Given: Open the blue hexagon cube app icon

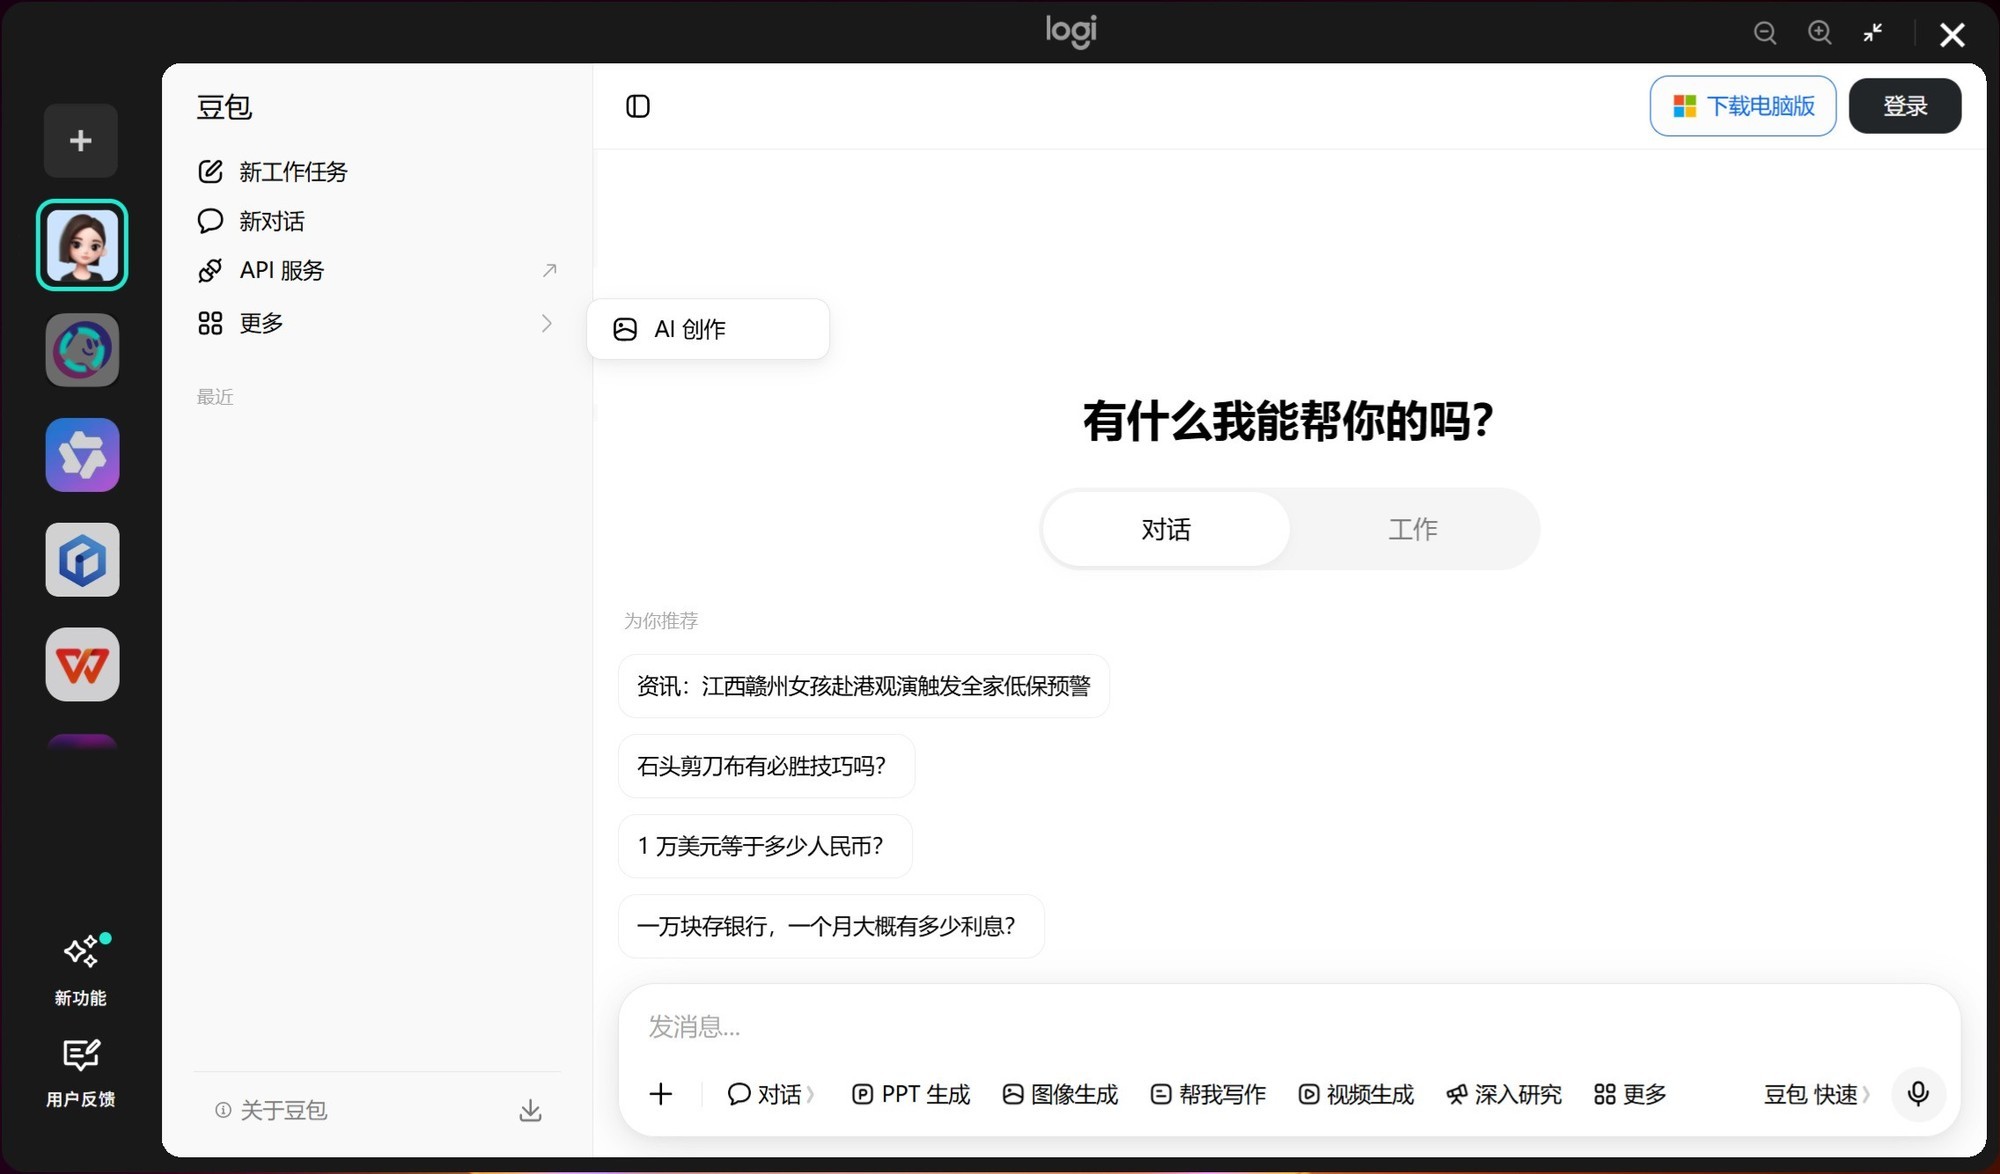Looking at the screenshot, I should [82, 560].
